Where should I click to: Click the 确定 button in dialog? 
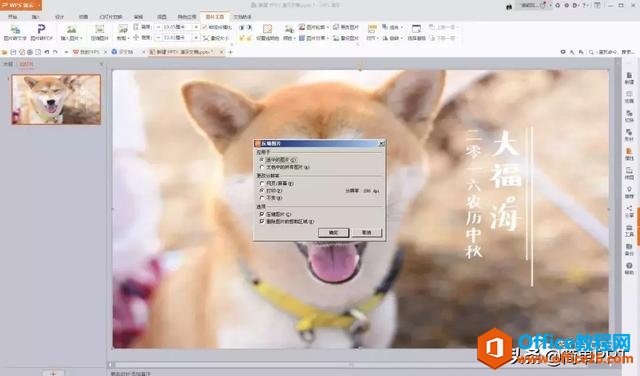[333, 232]
